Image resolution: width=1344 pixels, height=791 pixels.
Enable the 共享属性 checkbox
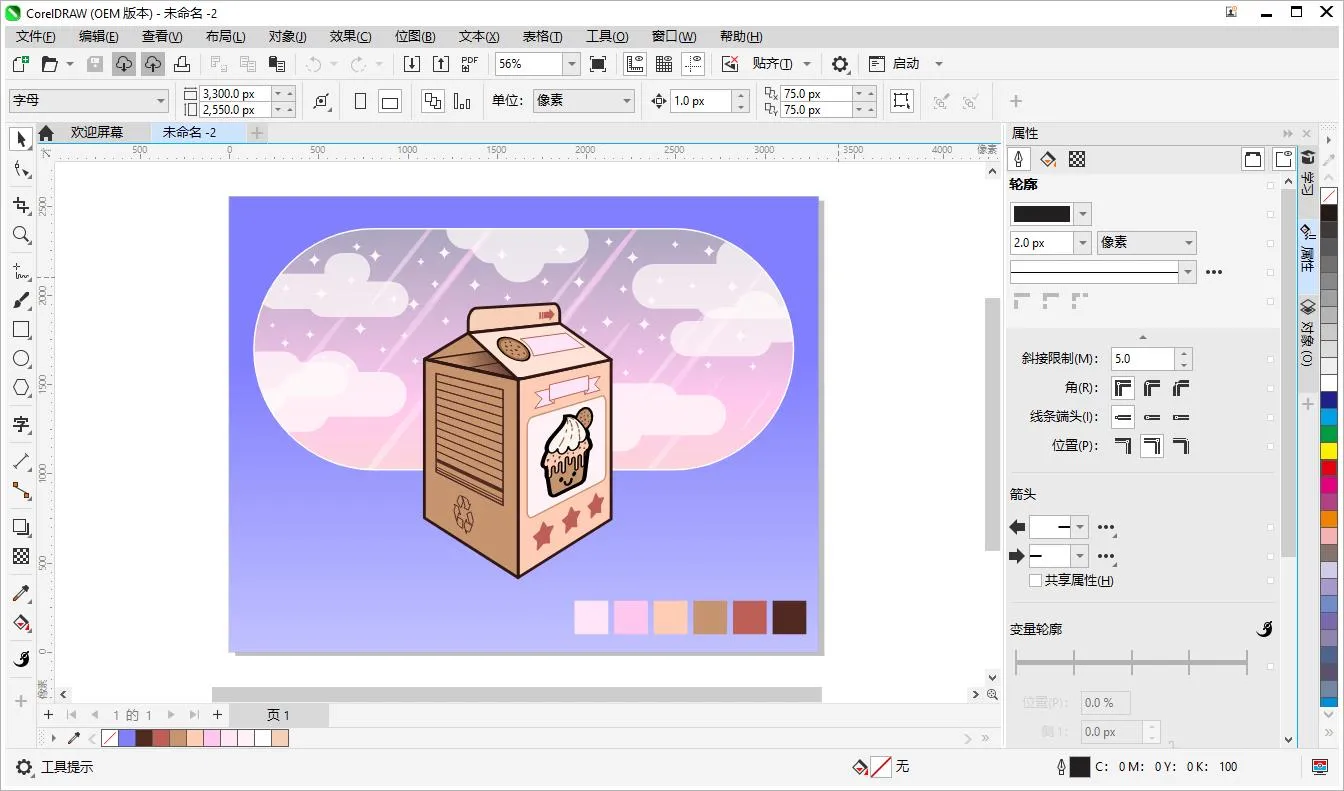pyautogui.click(x=1035, y=581)
